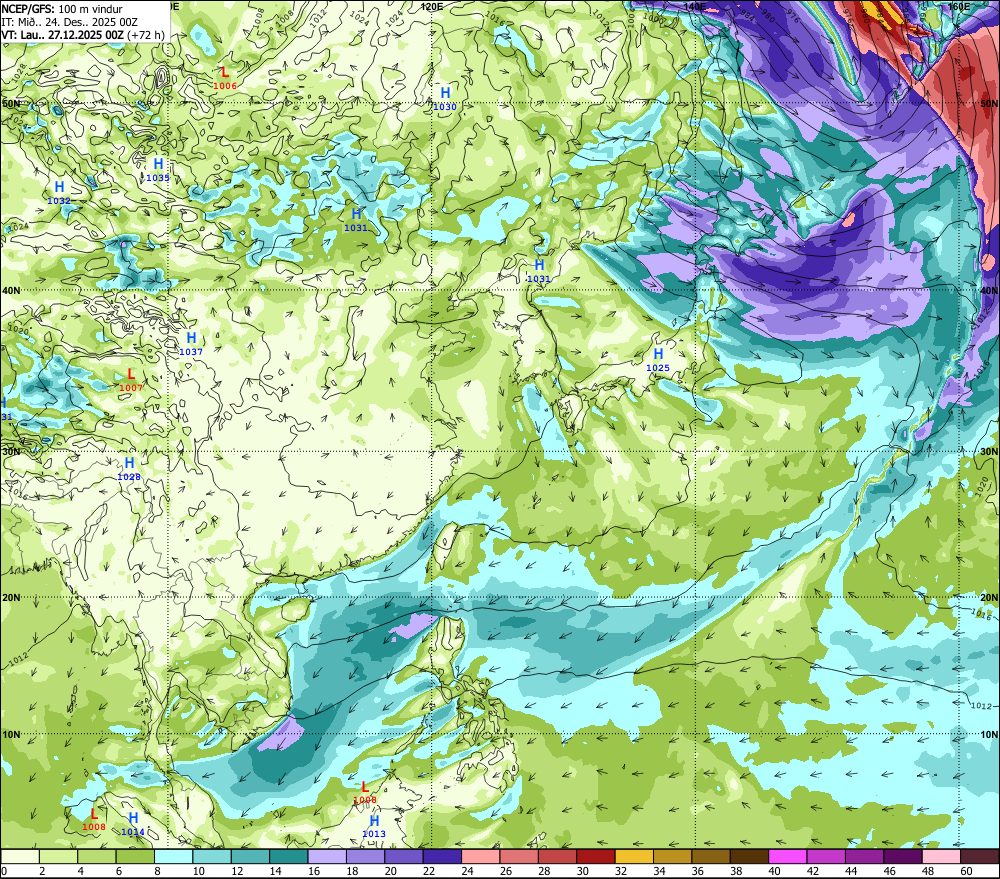Select the 16–18 lavender legend swatch
This screenshot has height=879, width=1000.
coord(327,856)
